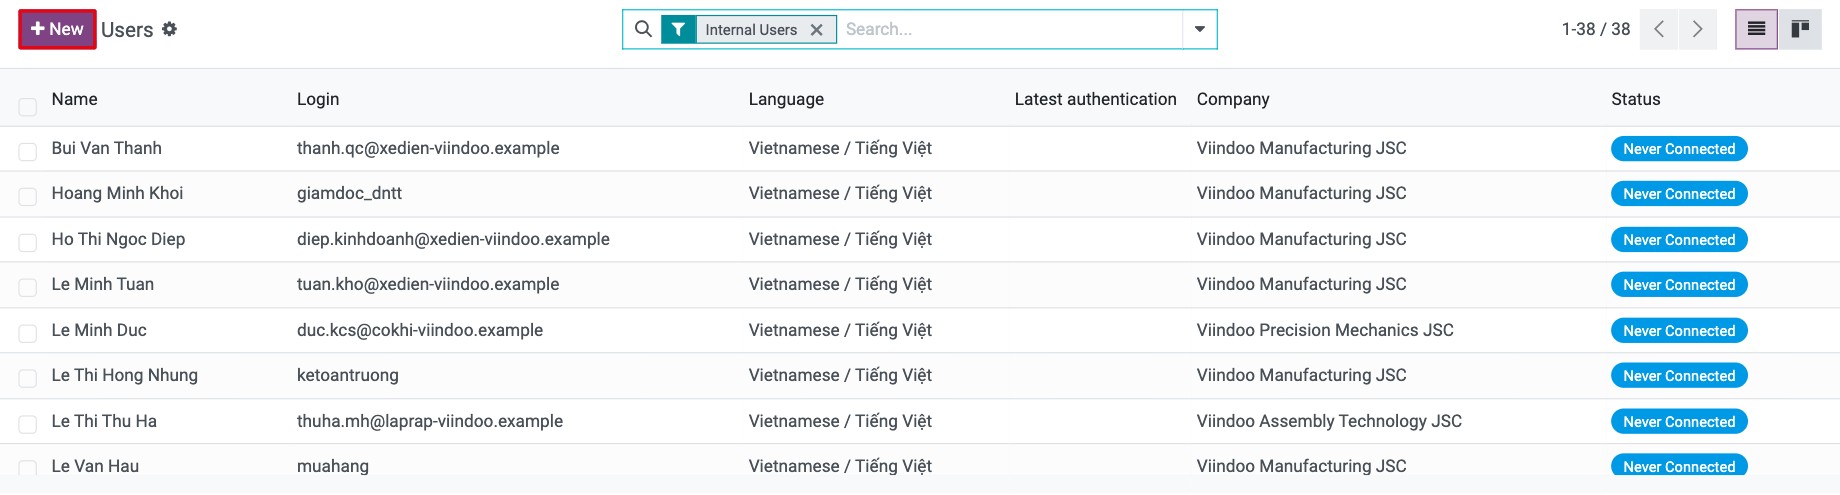Remove the Internal Users filter
The height and width of the screenshot is (495, 1840).
point(817,30)
